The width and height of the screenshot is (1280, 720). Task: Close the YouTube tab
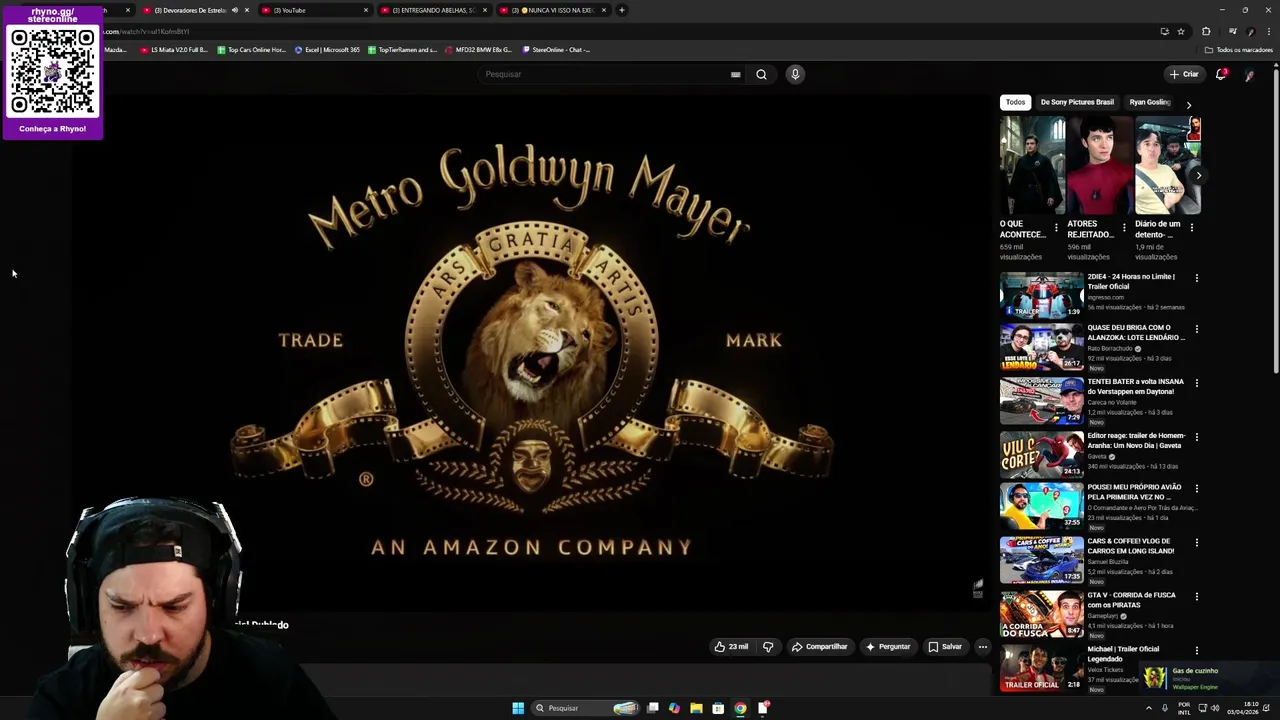click(365, 10)
